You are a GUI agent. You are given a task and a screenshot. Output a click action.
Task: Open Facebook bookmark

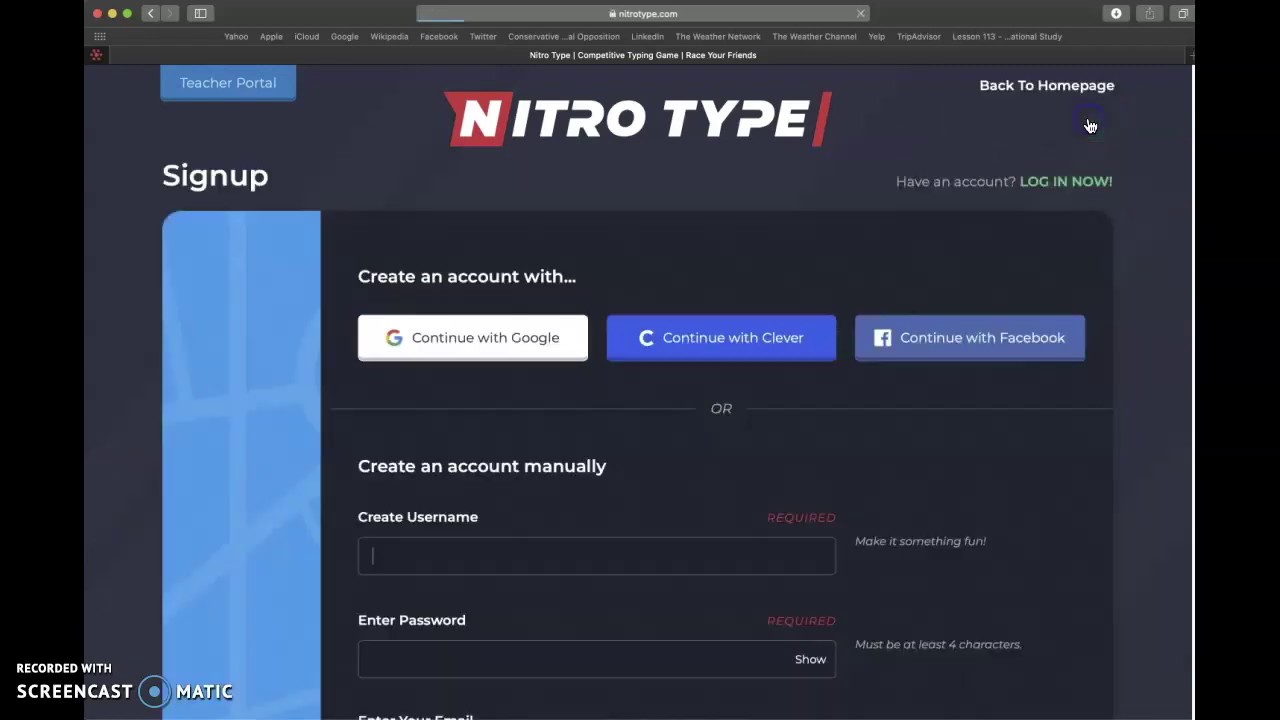click(439, 36)
